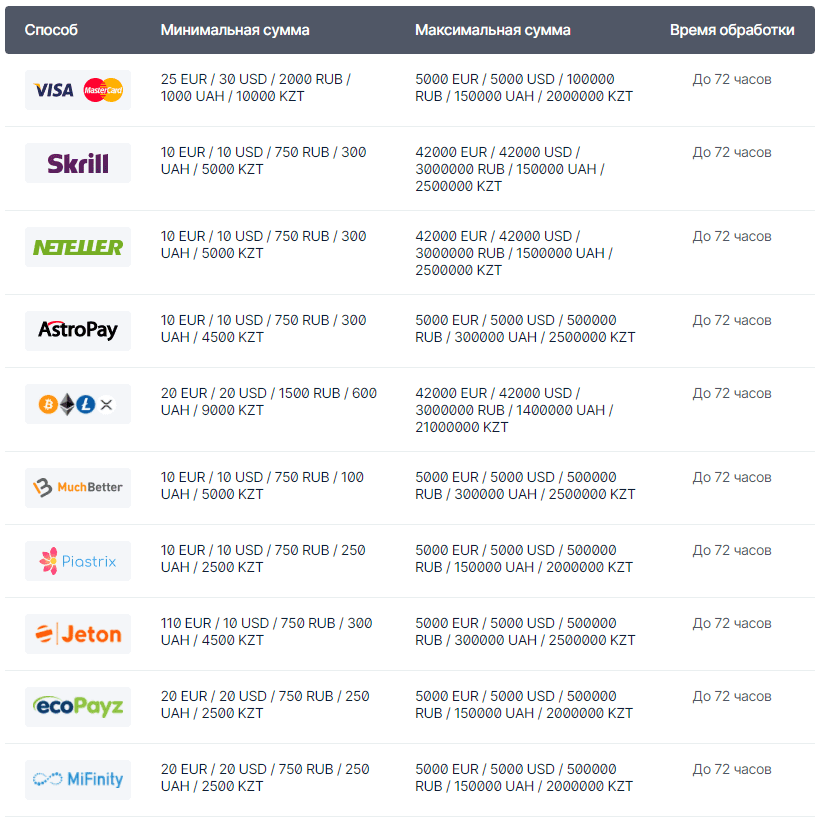Click the Bitcoin icon
Viewport: 821px width, 825px height.
[47, 404]
